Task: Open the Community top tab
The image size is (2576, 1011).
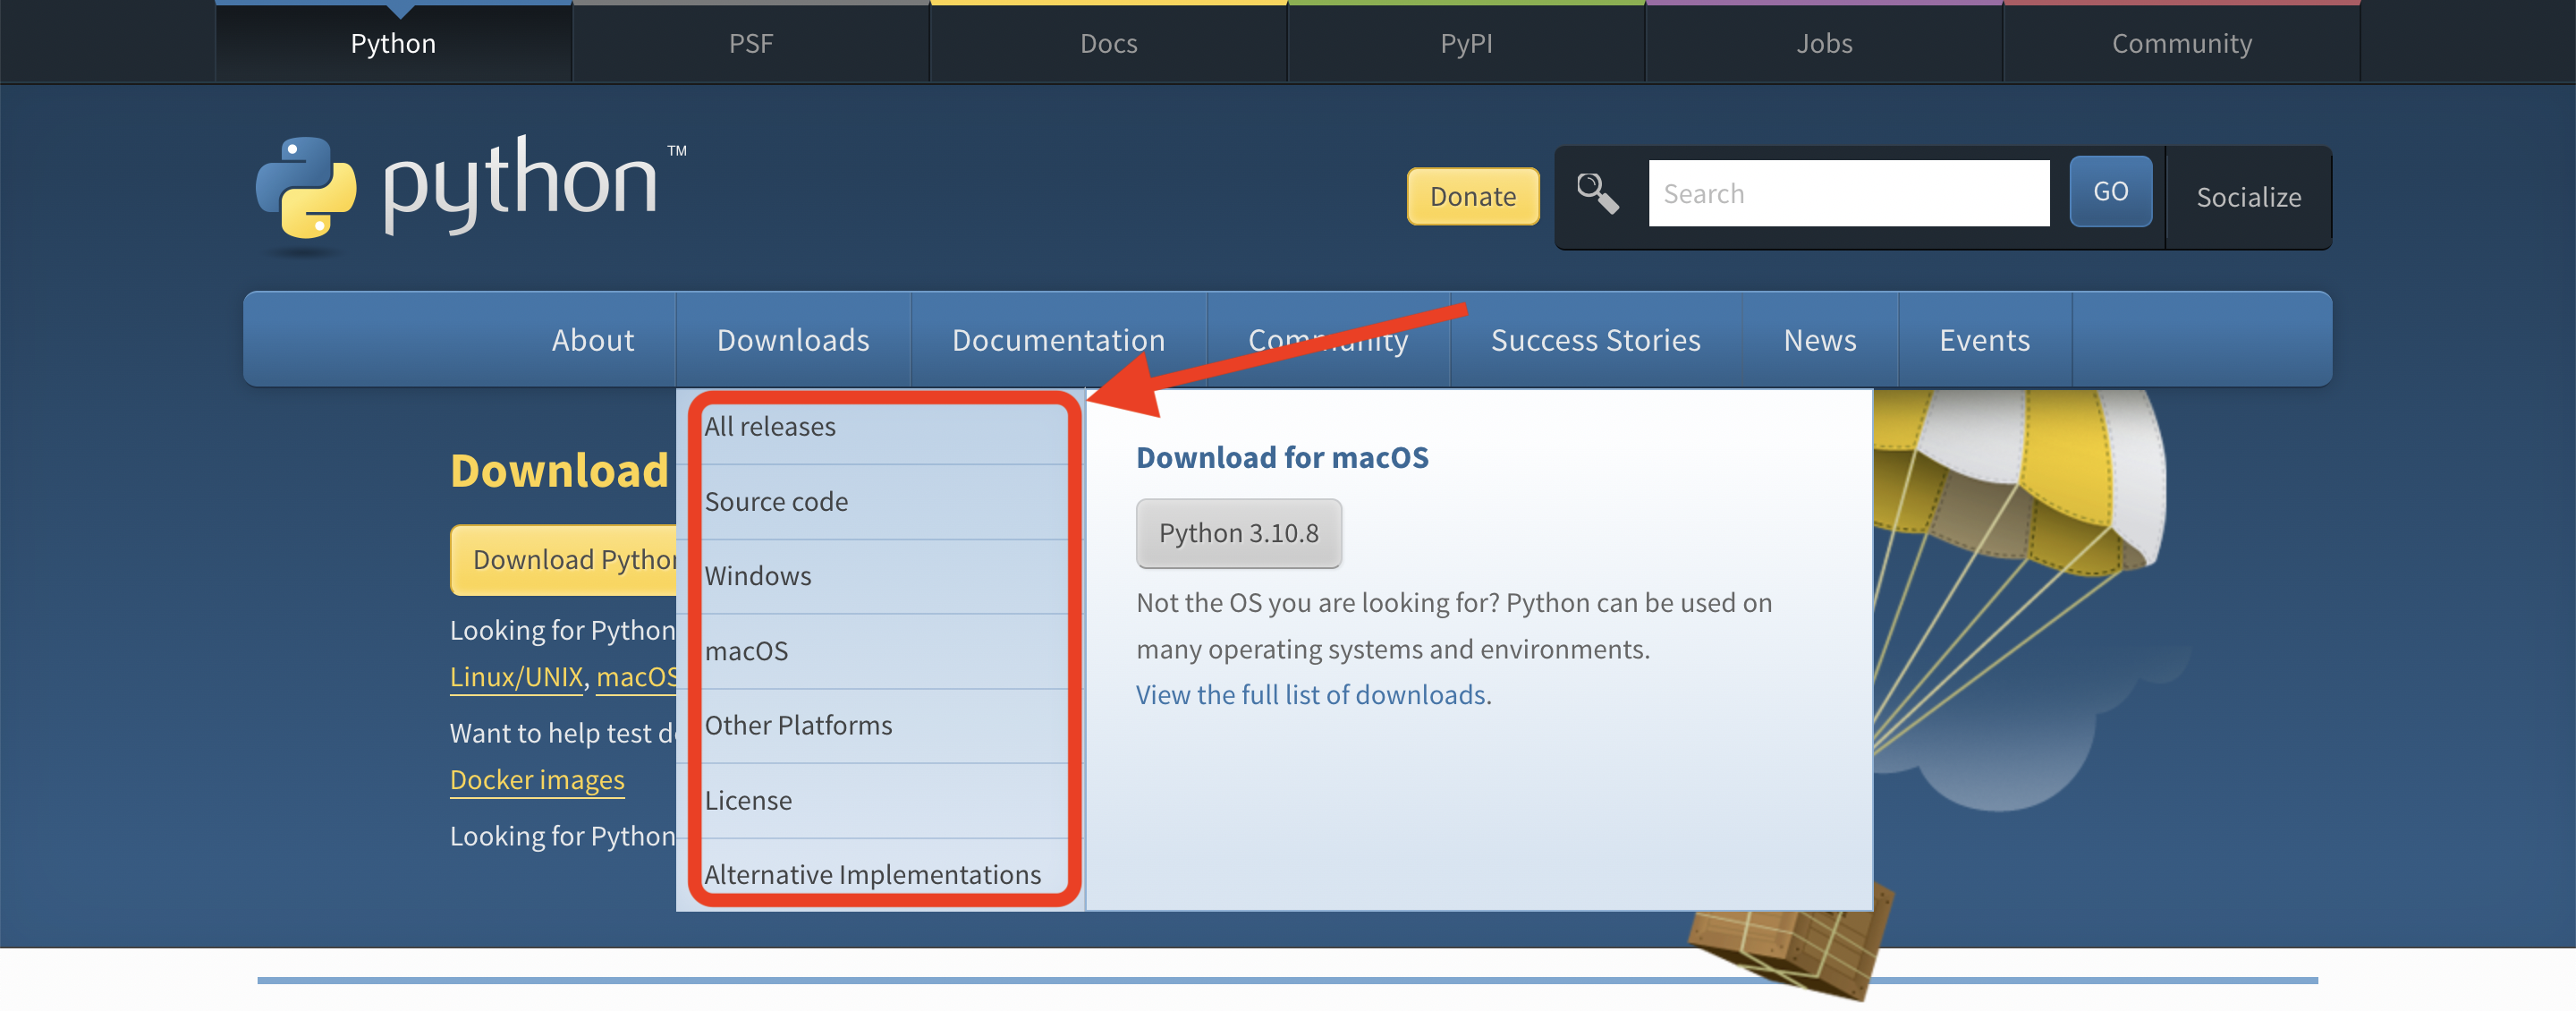Action: coord(2181,43)
